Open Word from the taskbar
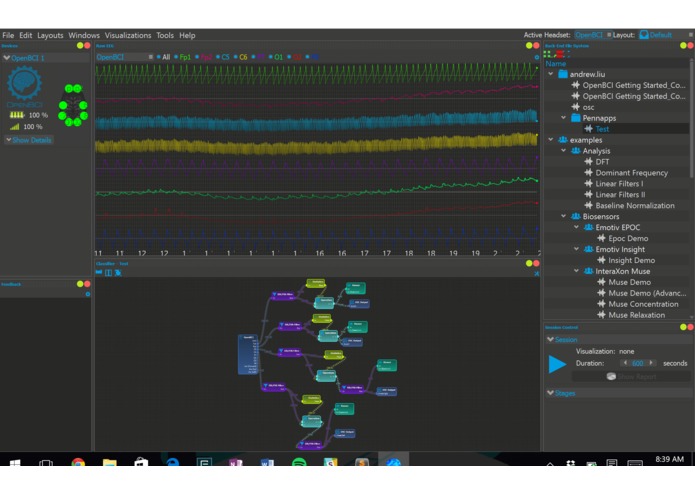 tap(267, 463)
